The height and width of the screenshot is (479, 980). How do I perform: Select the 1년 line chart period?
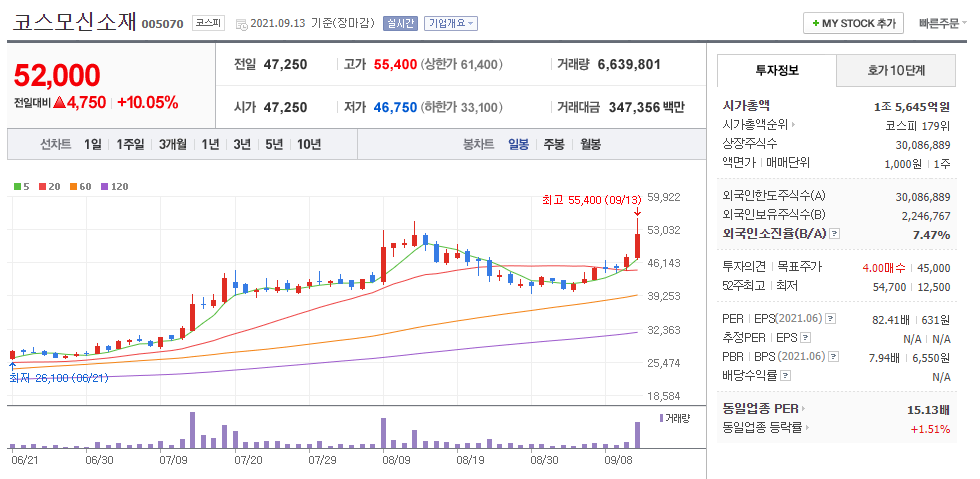(210, 144)
